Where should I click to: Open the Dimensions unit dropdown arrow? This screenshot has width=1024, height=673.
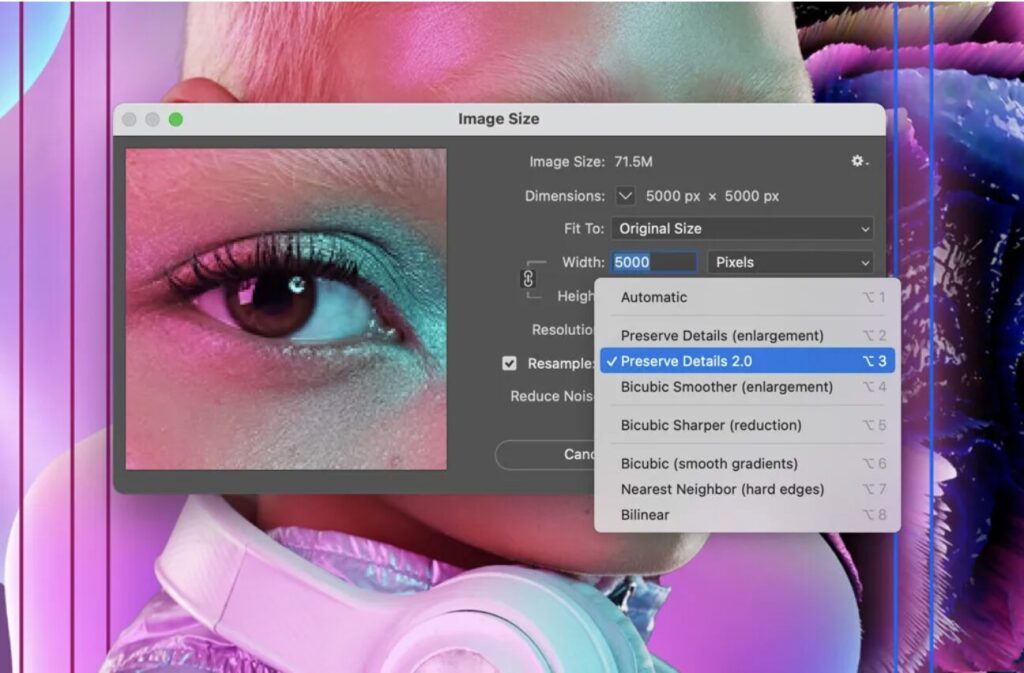[626, 196]
